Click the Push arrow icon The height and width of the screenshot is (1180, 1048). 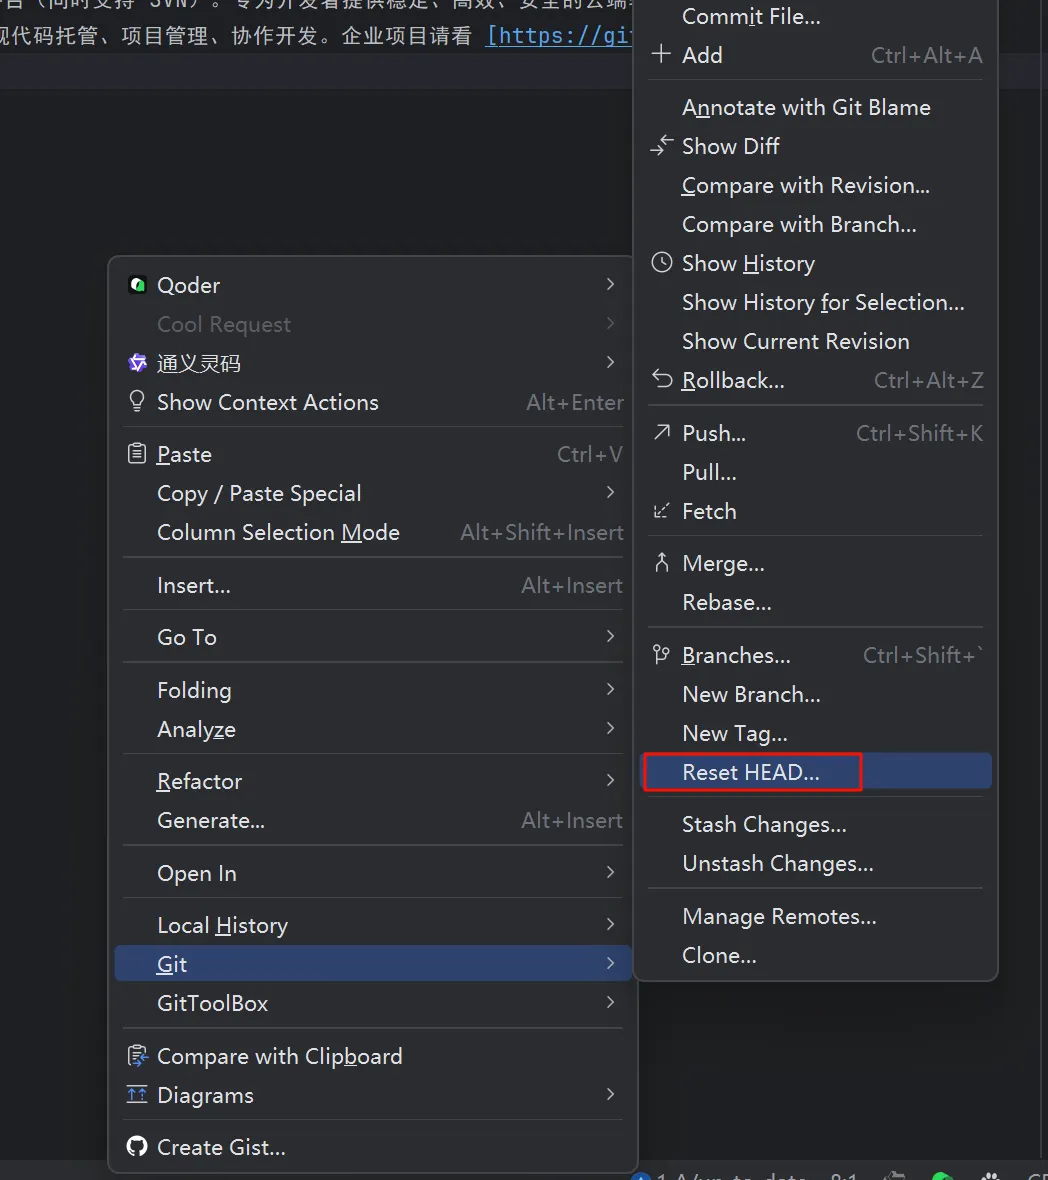pos(661,433)
